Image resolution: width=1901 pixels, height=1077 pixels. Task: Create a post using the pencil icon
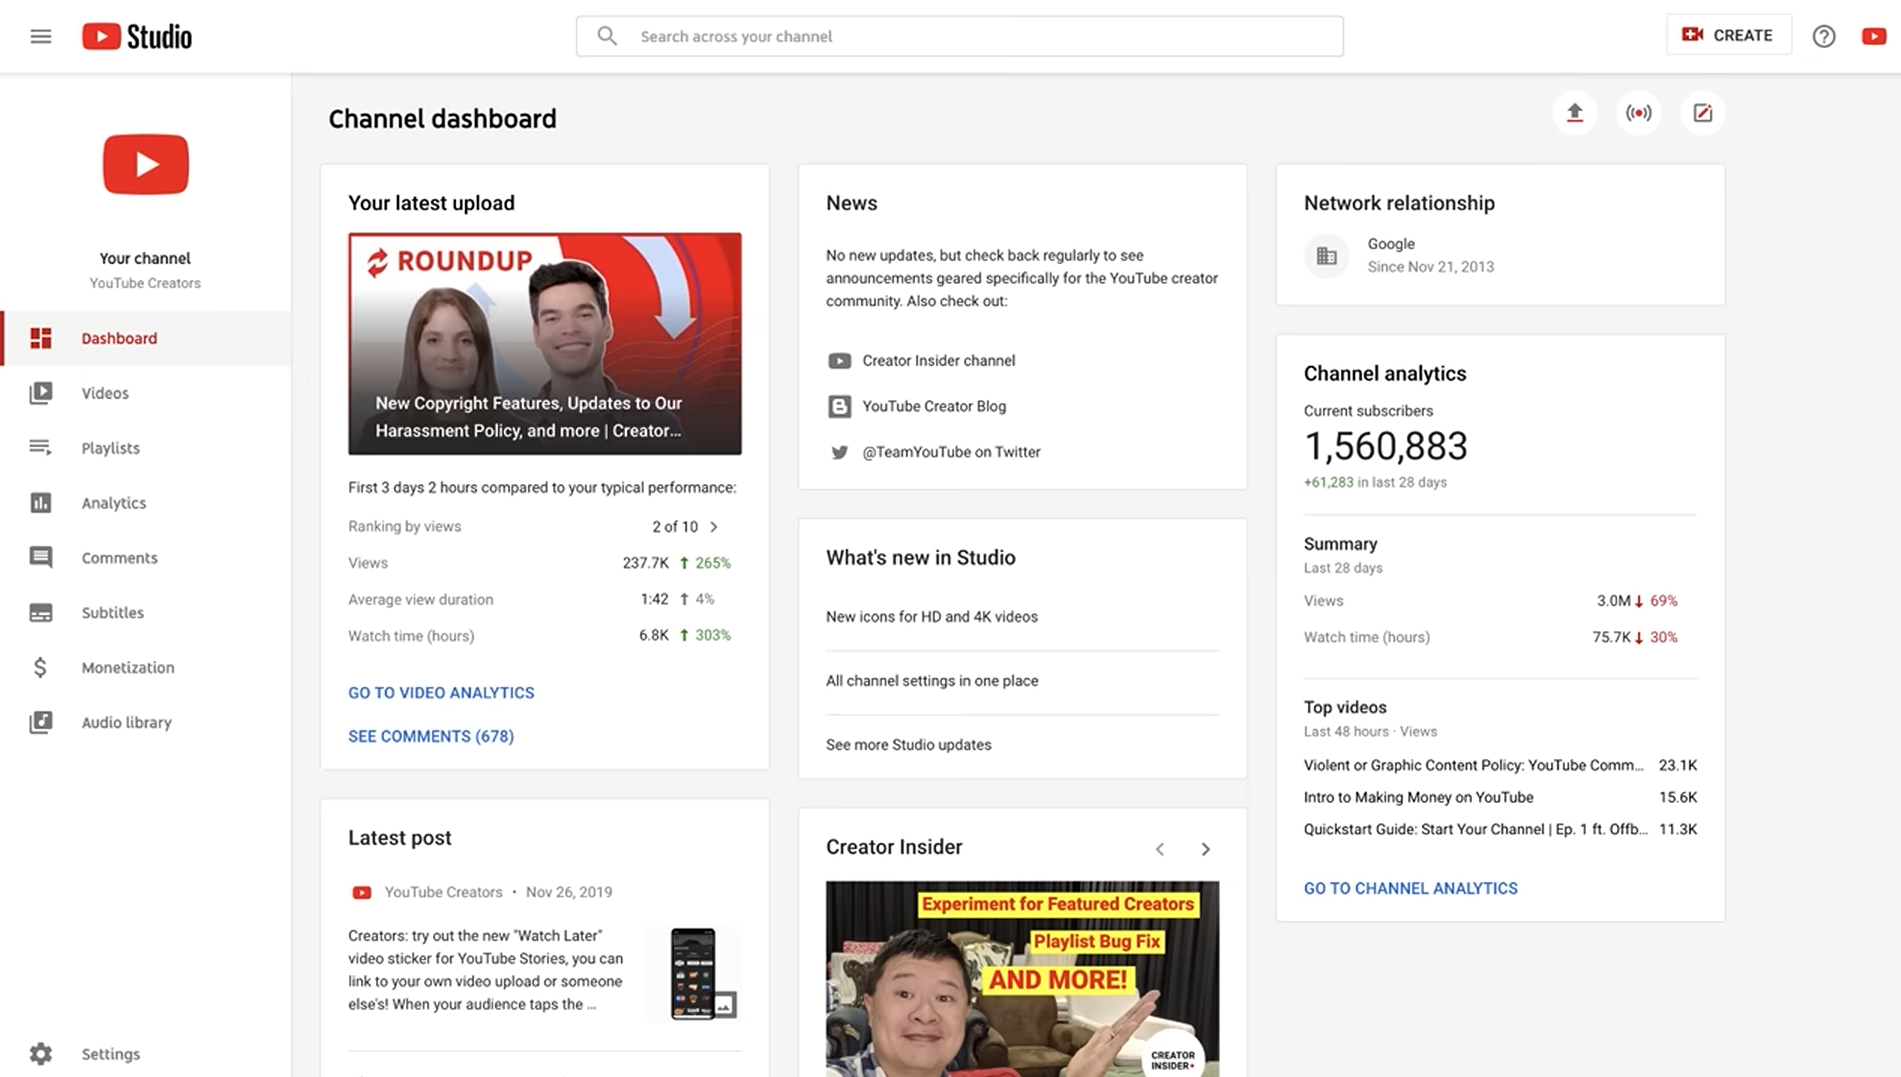[x=1702, y=113]
